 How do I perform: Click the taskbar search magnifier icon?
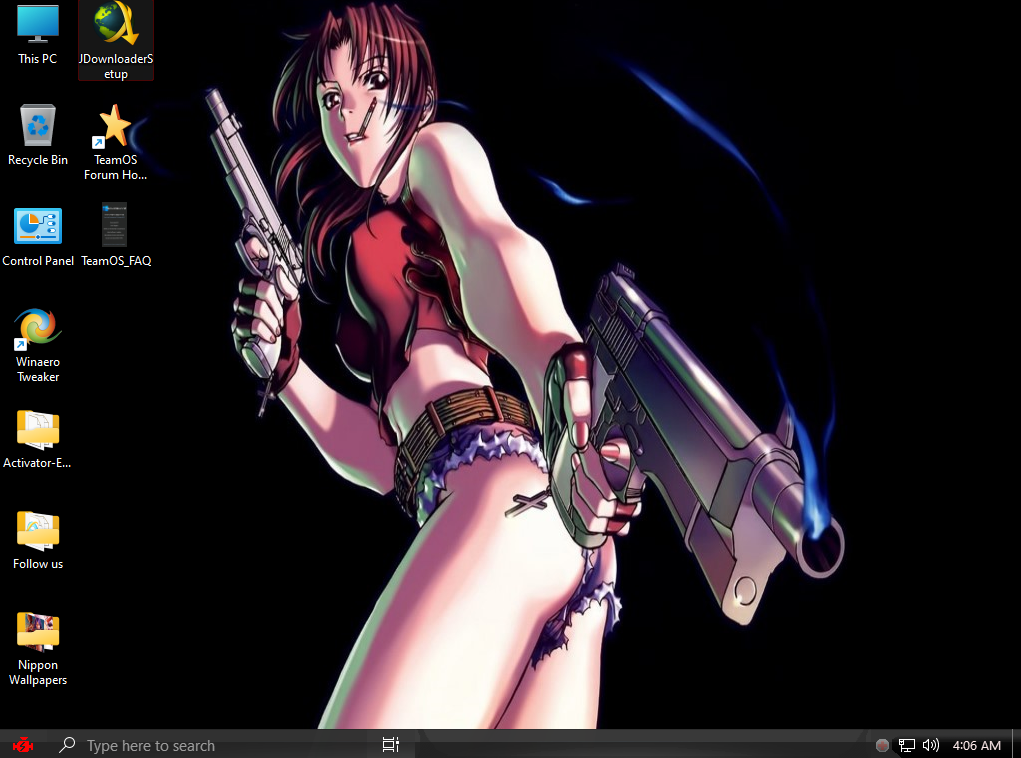(66, 744)
